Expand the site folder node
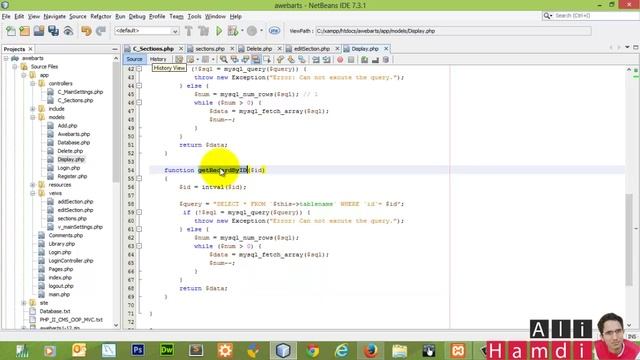Image resolution: width=640 pixels, height=360 pixels. (24, 303)
